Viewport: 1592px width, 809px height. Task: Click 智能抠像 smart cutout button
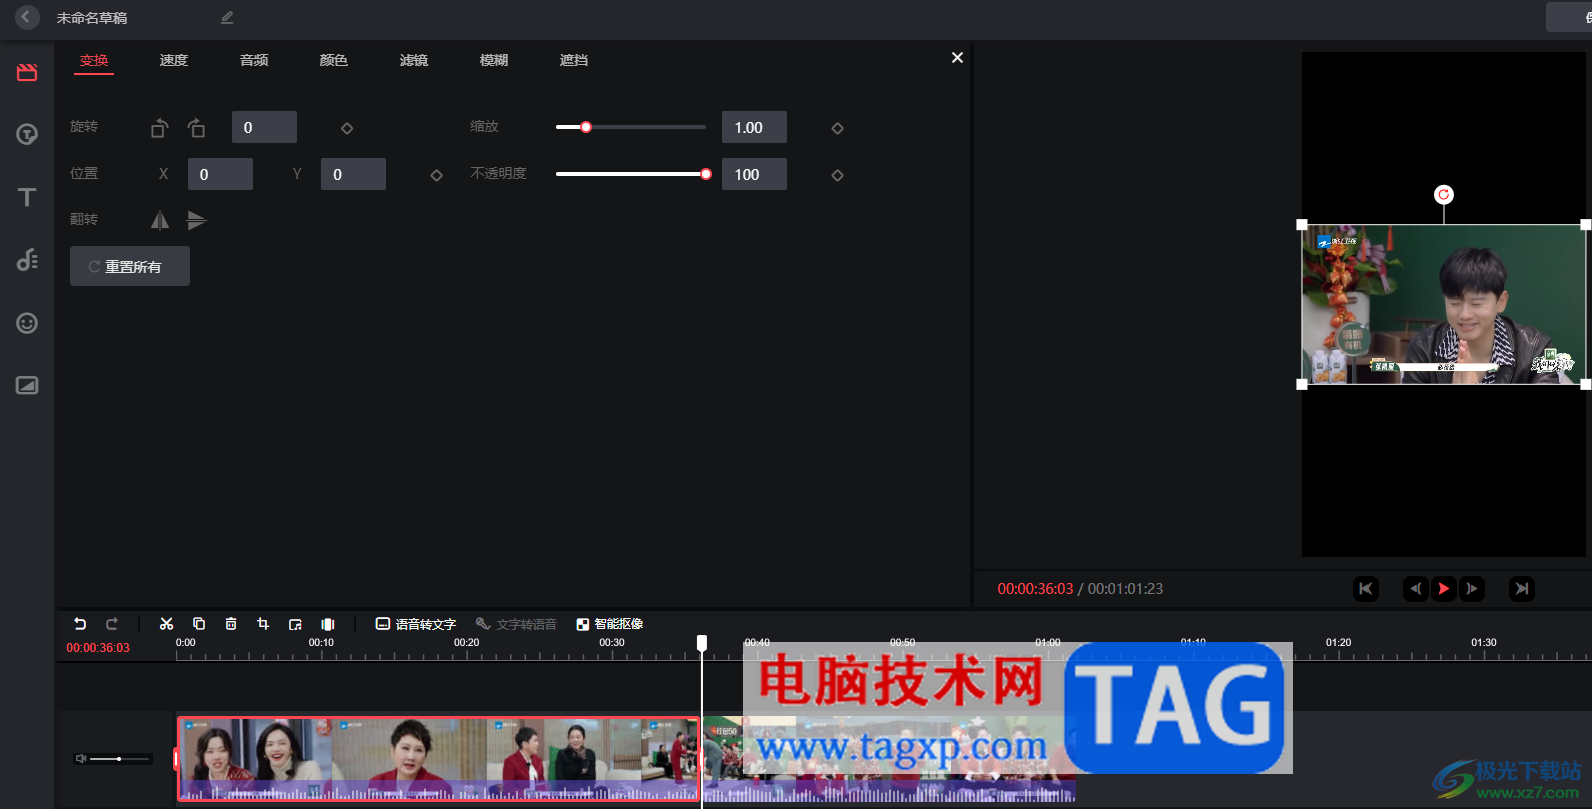tap(609, 624)
